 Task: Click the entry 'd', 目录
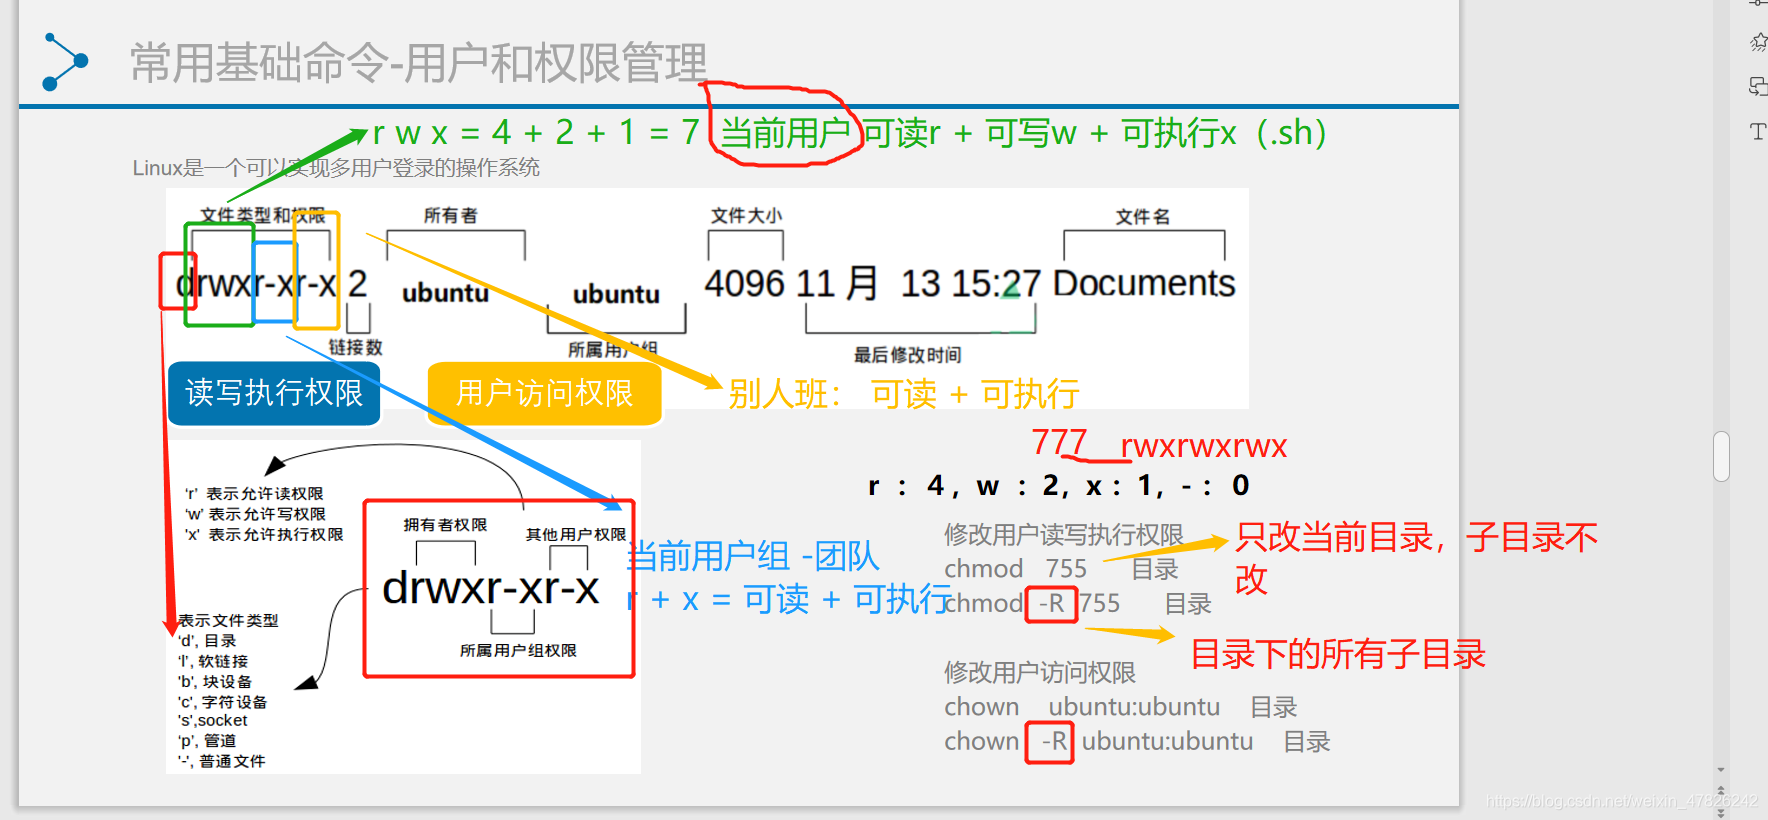pyautogui.click(x=207, y=641)
